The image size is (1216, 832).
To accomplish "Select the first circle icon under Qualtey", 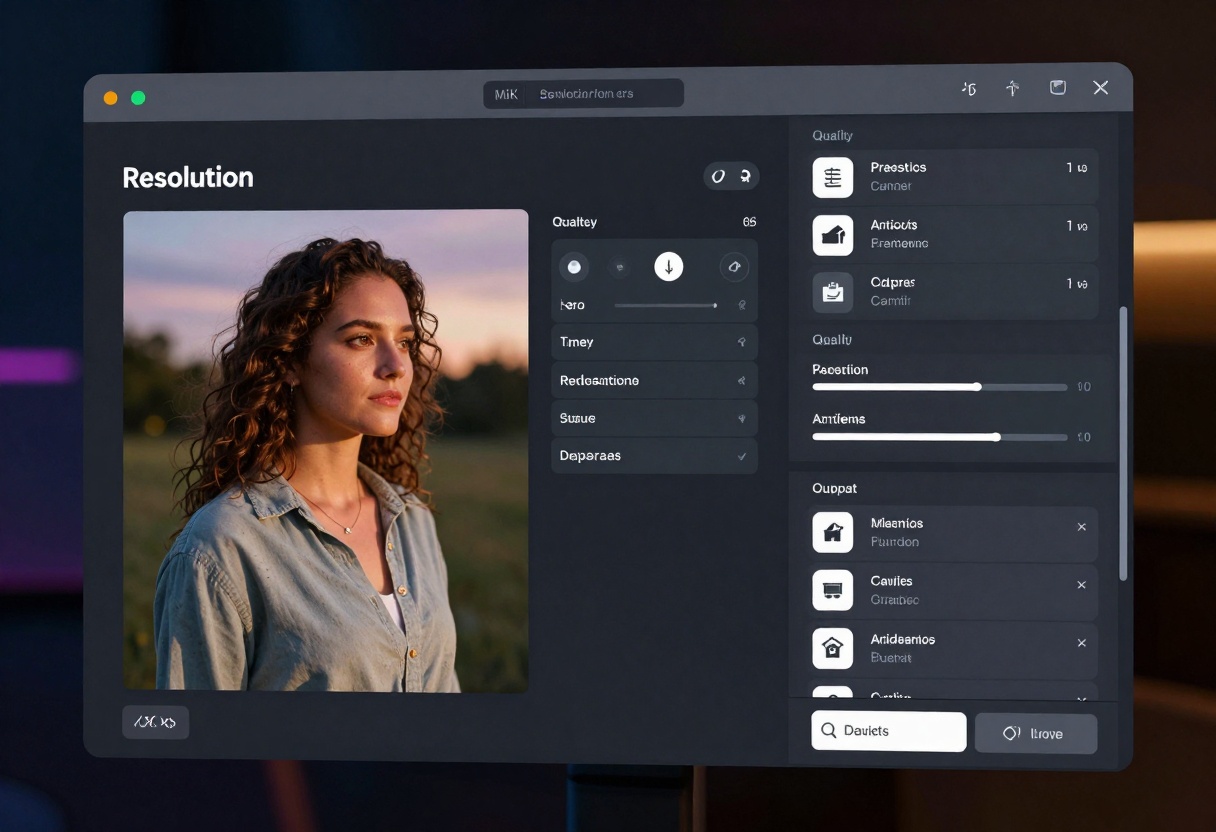I will (x=574, y=266).
